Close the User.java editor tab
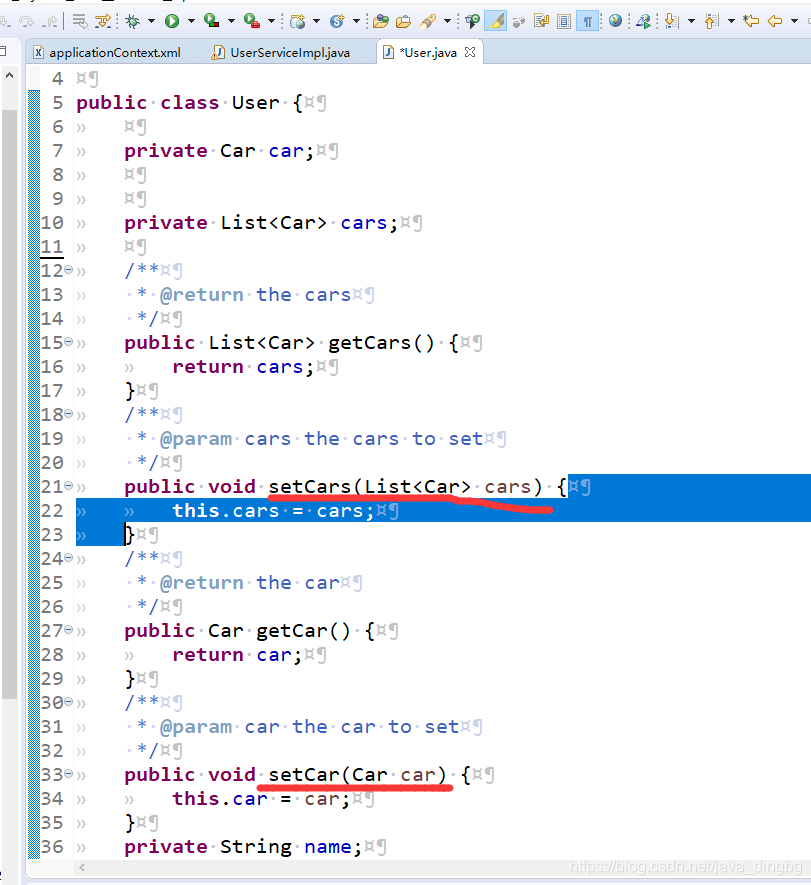The height and width of the screenshot is (885, 811). pyautogui.click(x=470, y=52)
